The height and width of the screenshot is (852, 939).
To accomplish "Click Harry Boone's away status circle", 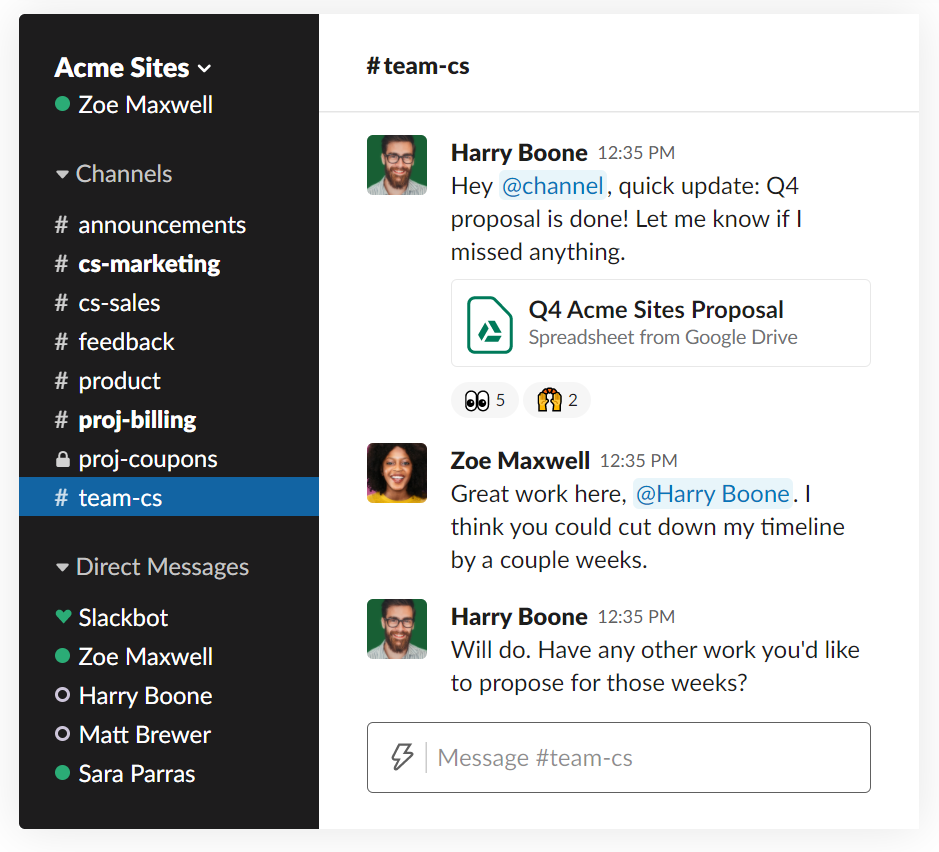I will coord(62,695).
